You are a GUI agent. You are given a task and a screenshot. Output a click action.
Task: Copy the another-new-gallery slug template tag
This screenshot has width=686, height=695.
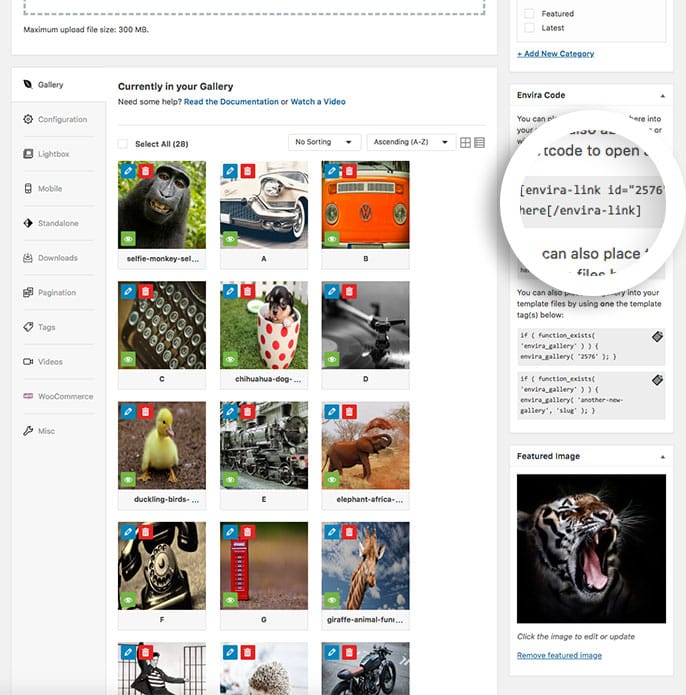pyautogui.click(x=657, y=380)
